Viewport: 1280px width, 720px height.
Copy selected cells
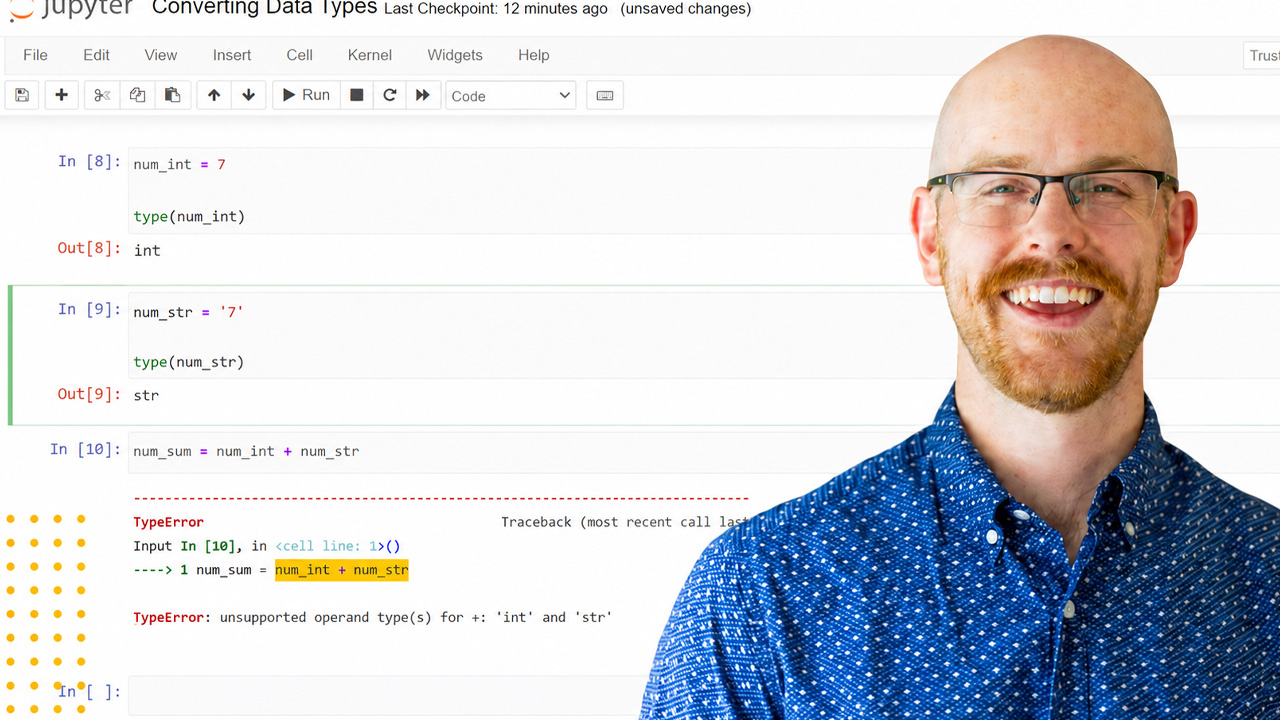(137, 95)
